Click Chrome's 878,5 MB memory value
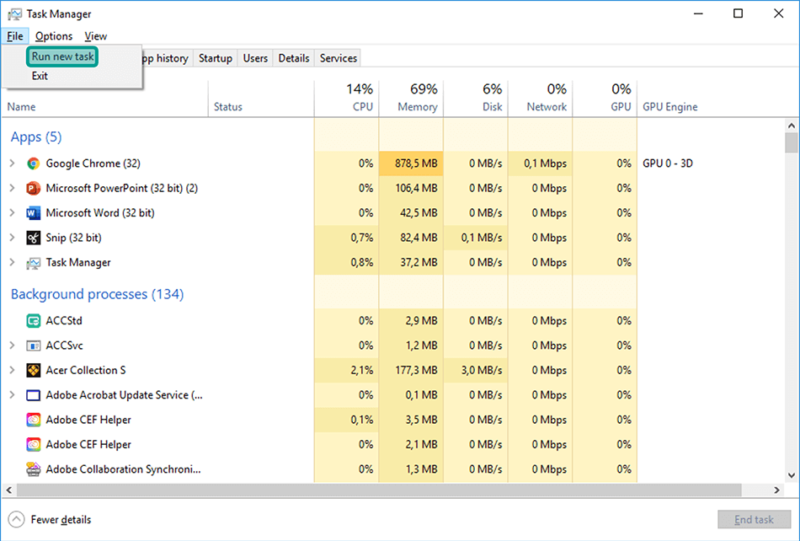 point(411,163)
